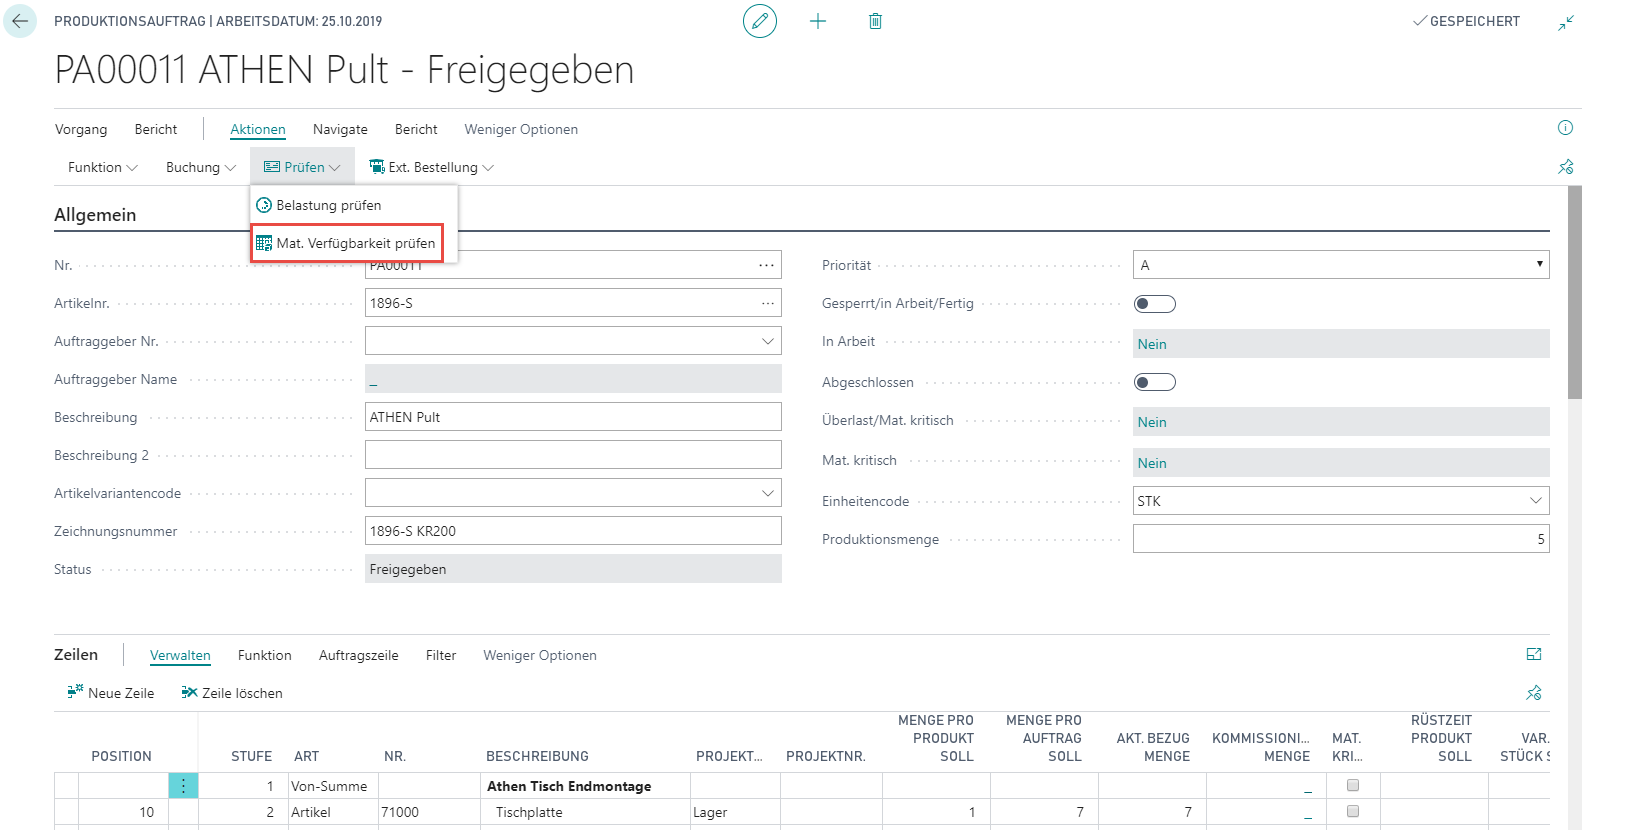Click into the Beschreibung 2 field
The image size is (1647, 830).
point(573,455)
